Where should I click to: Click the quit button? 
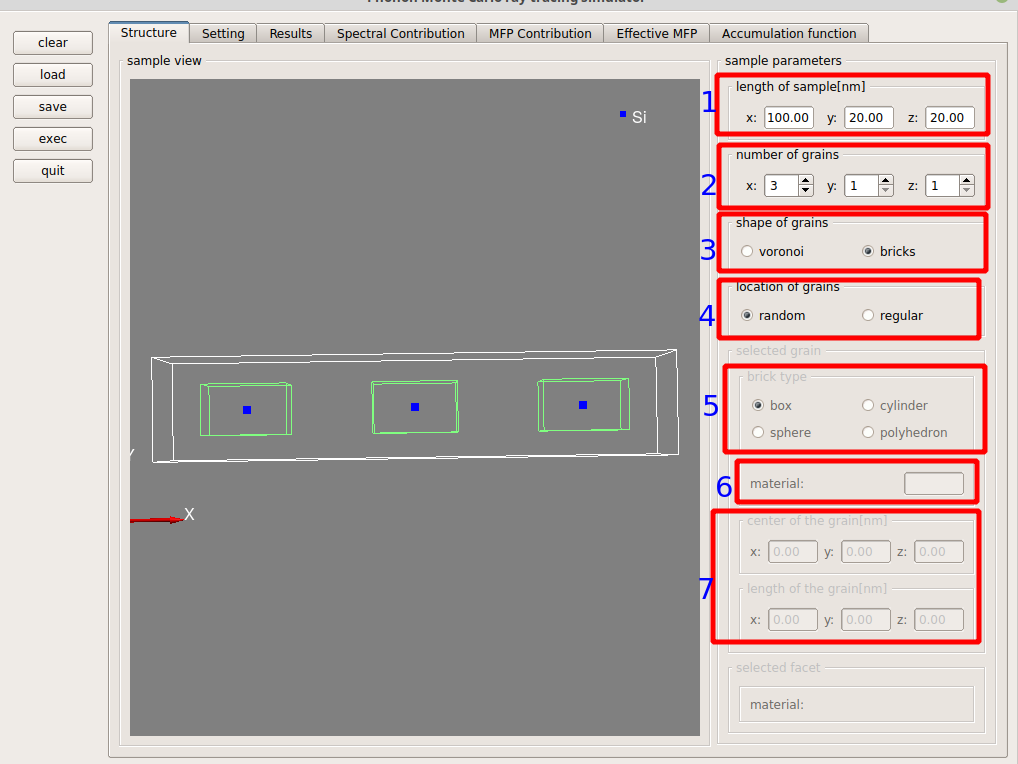tap(53, 171)
